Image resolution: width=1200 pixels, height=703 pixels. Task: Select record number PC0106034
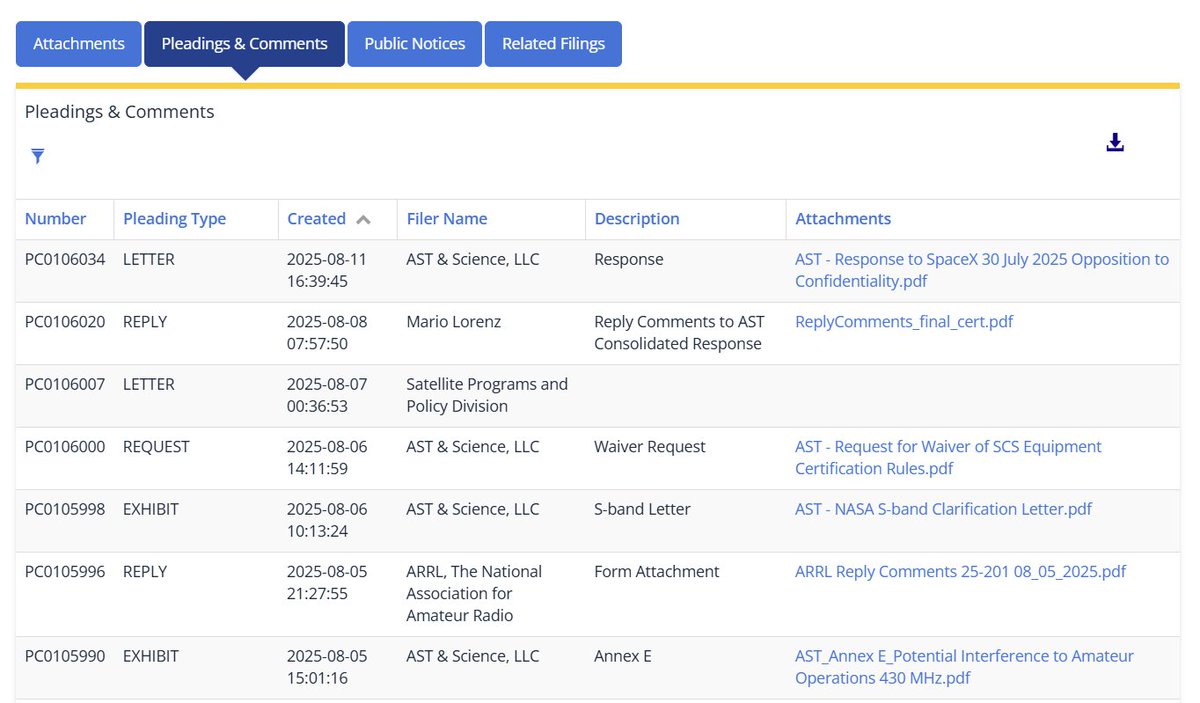(65, 260)
